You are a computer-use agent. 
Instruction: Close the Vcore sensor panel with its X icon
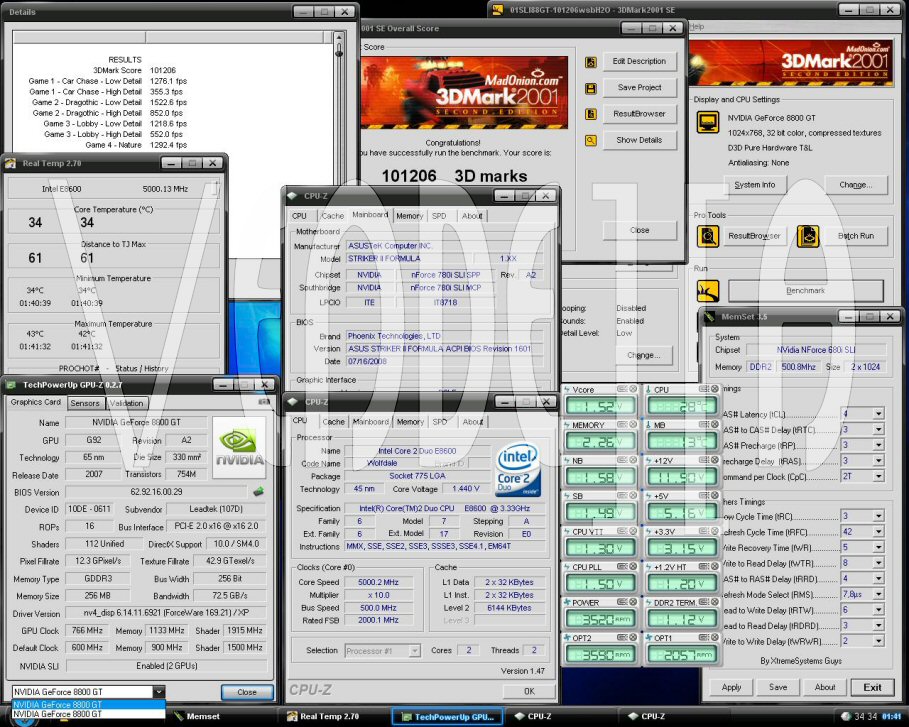(x=633, y=389)
